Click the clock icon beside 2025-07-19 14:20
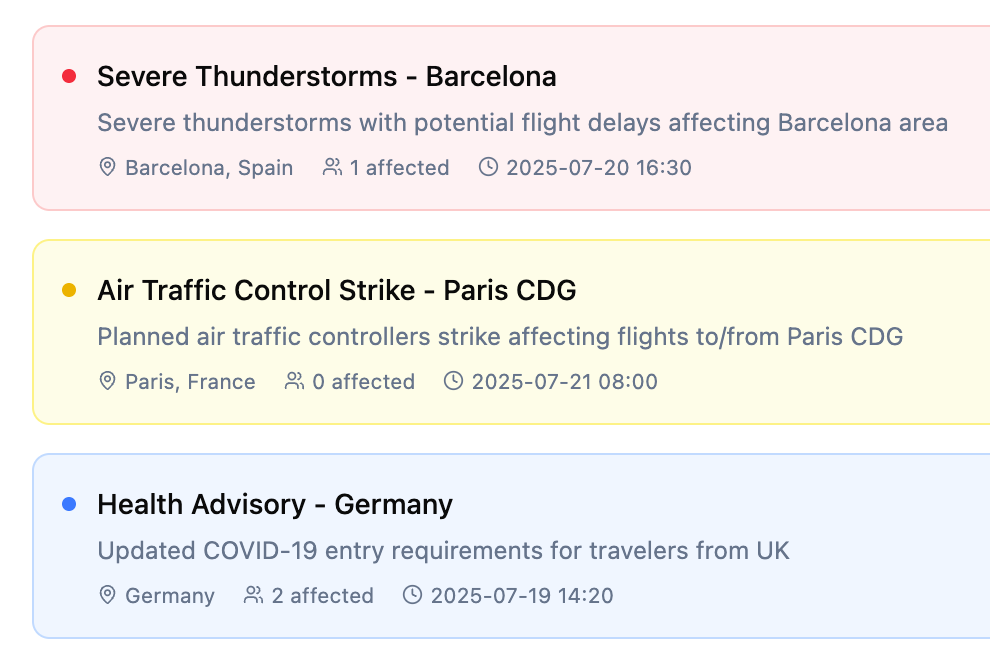 [412, 596]
